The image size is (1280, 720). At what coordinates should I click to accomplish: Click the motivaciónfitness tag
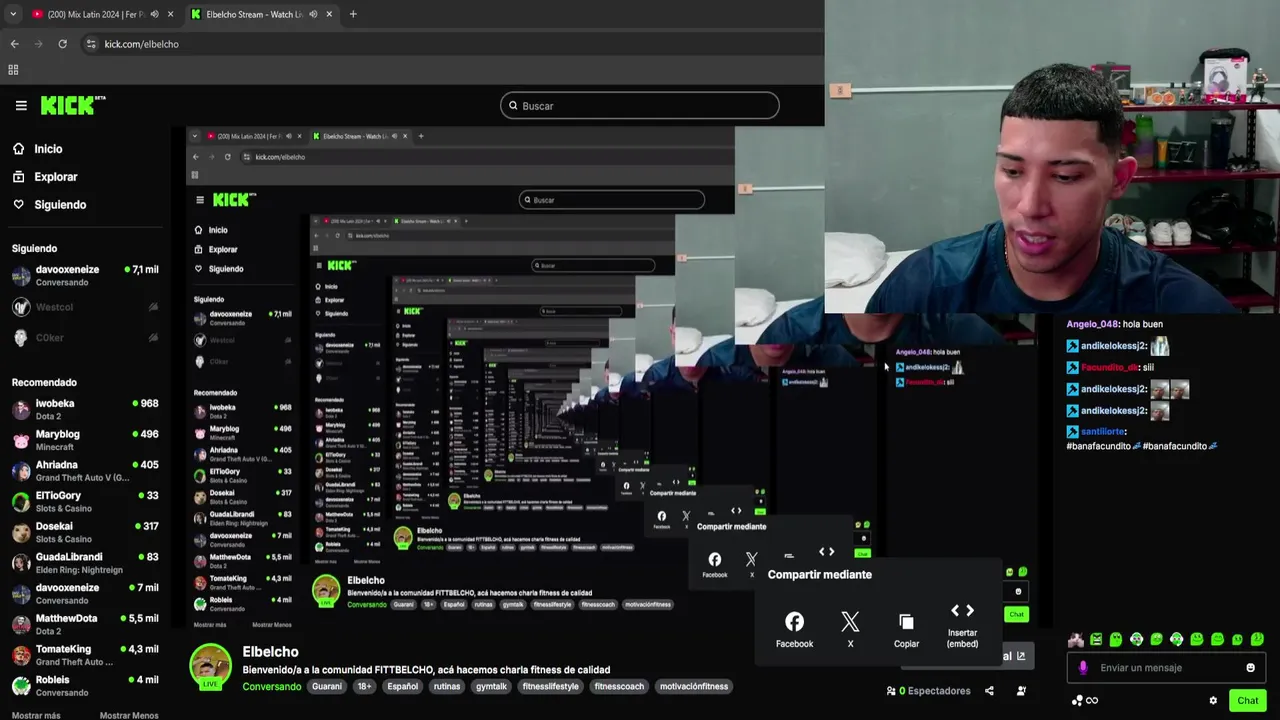click(694, 687)
